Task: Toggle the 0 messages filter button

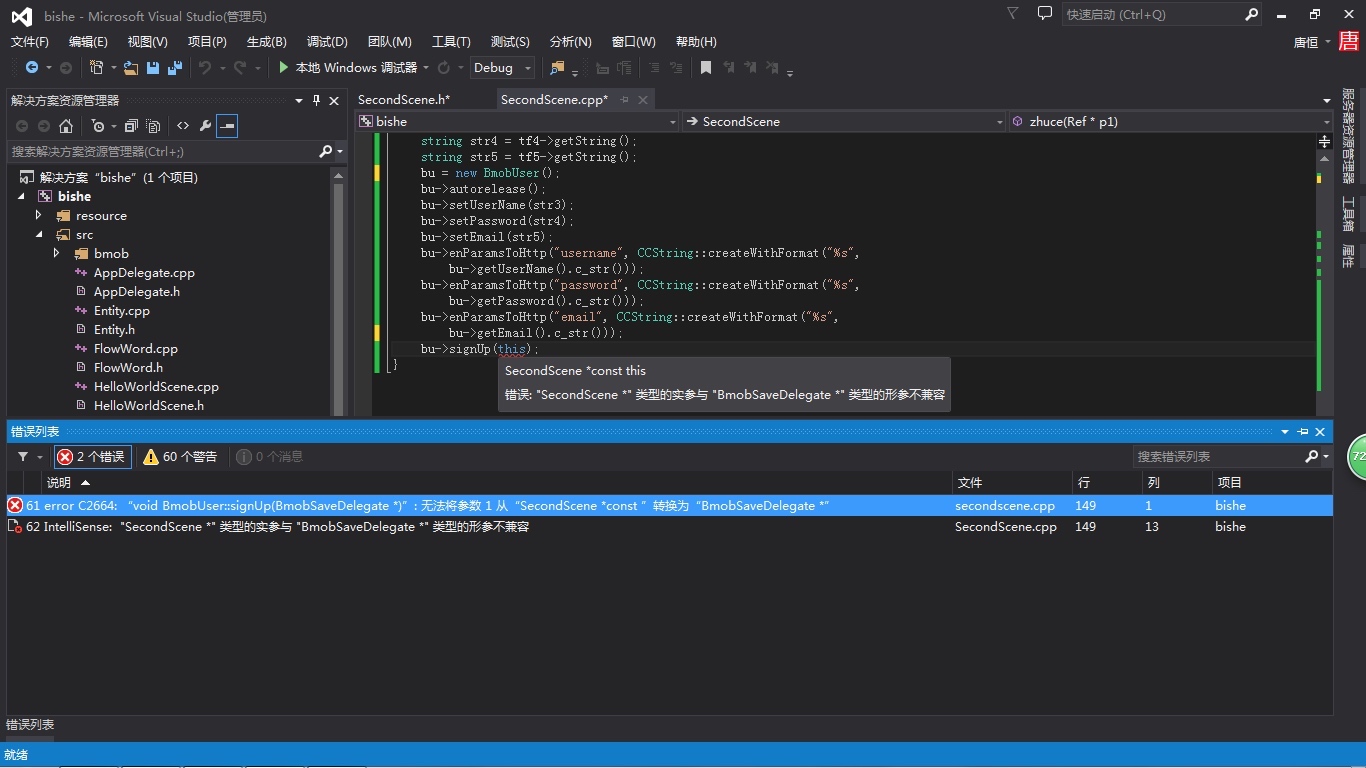Action: pyautogui.click(x=270, y=457)
